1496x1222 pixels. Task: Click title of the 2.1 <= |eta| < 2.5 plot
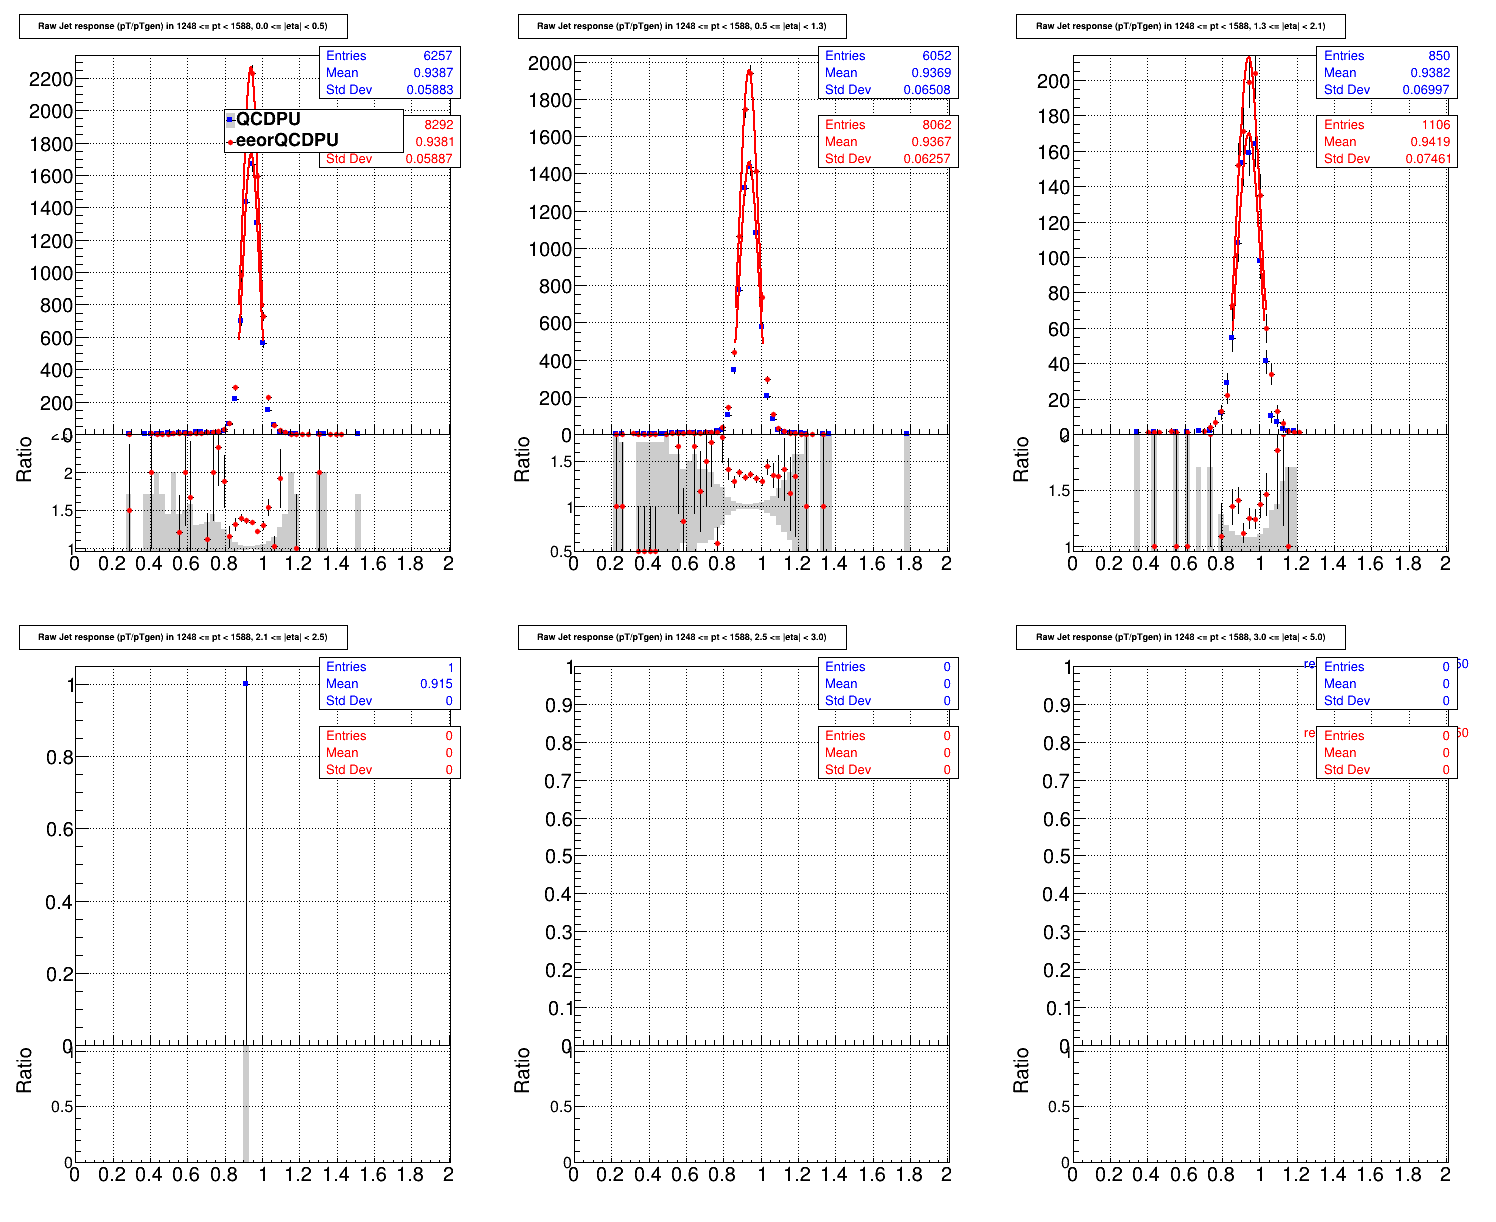(183, 637)
